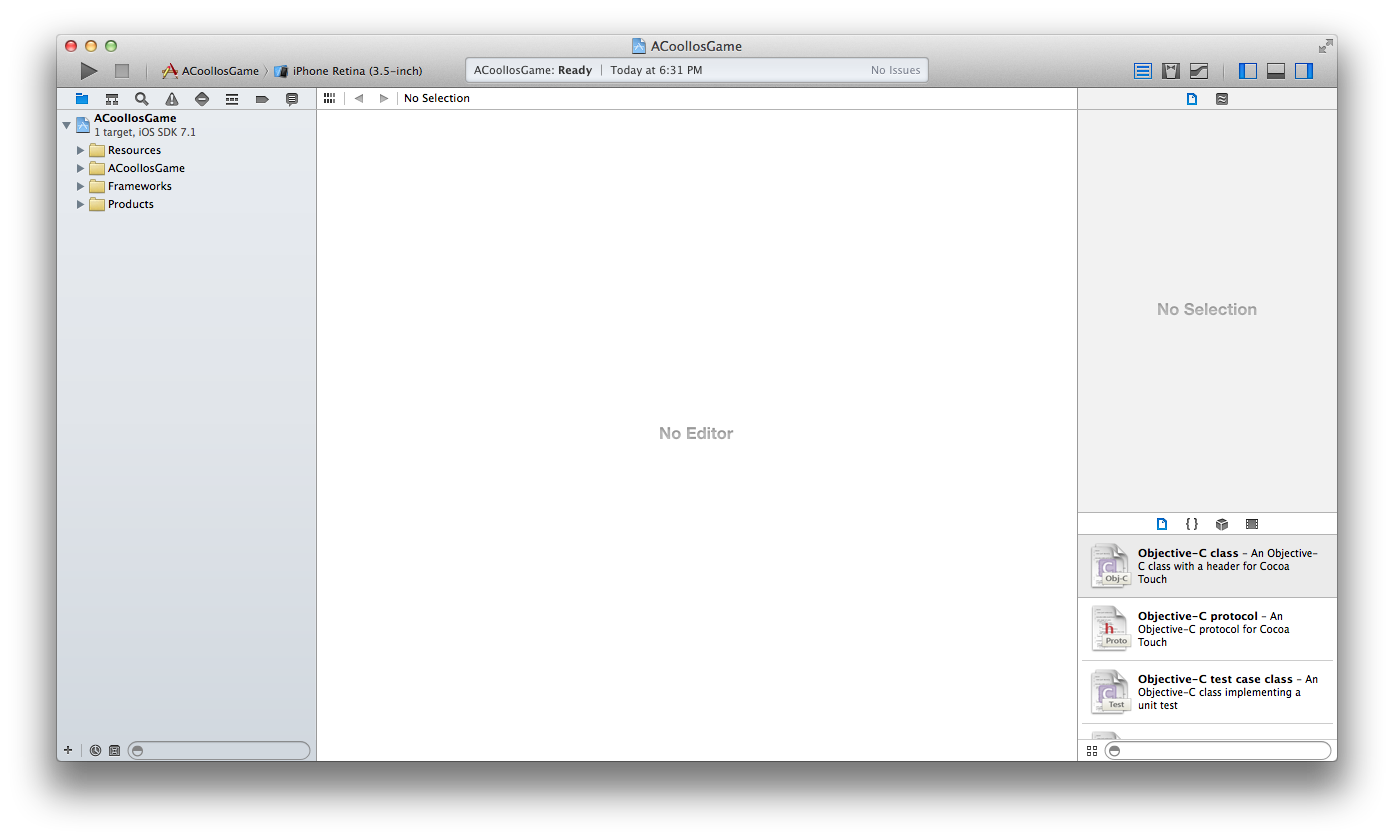Open the related items grid menu
Viewport: 1394px width, 840px height.
click(x=329, y=98)
